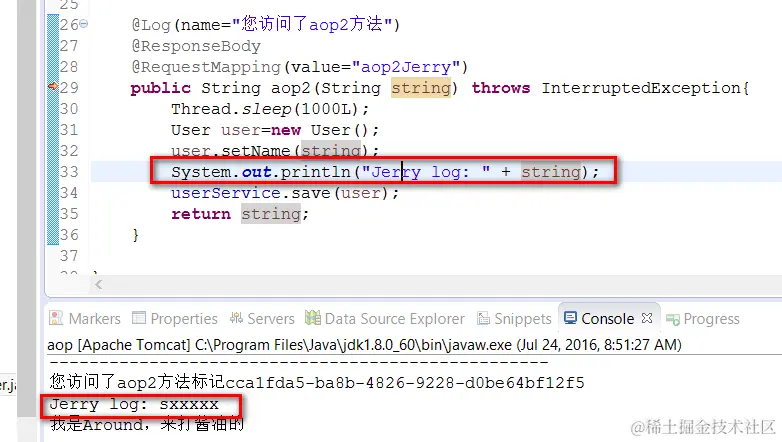Click the breakpoint arrow marker at line 29
Viewport: 782px width, 442px height.
pos(53,87)
